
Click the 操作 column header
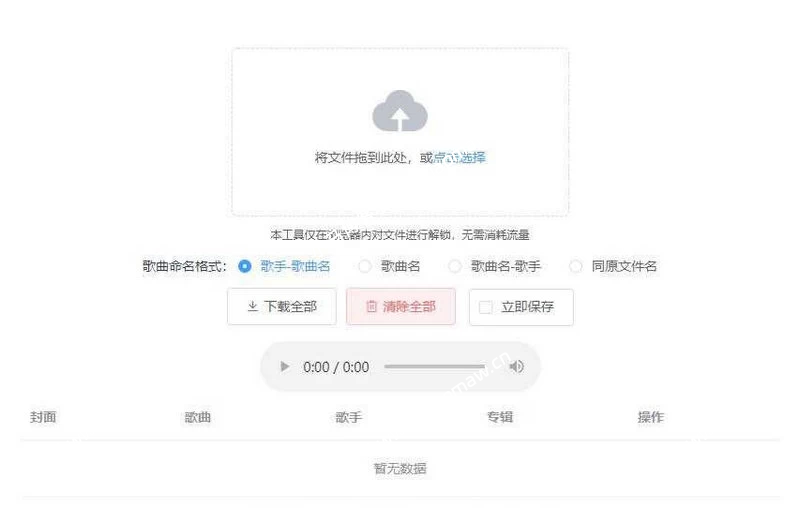pyautogui.click(x=651, y=417)
